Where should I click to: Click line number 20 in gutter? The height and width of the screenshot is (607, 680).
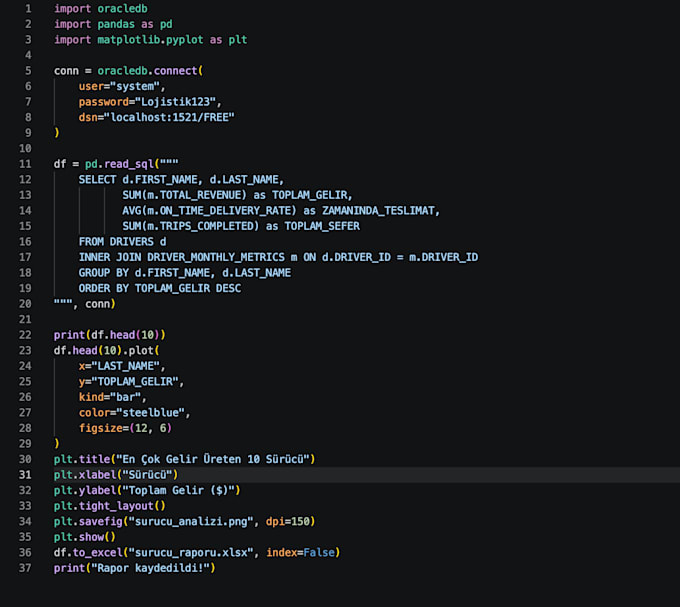(x=25, y=304)
